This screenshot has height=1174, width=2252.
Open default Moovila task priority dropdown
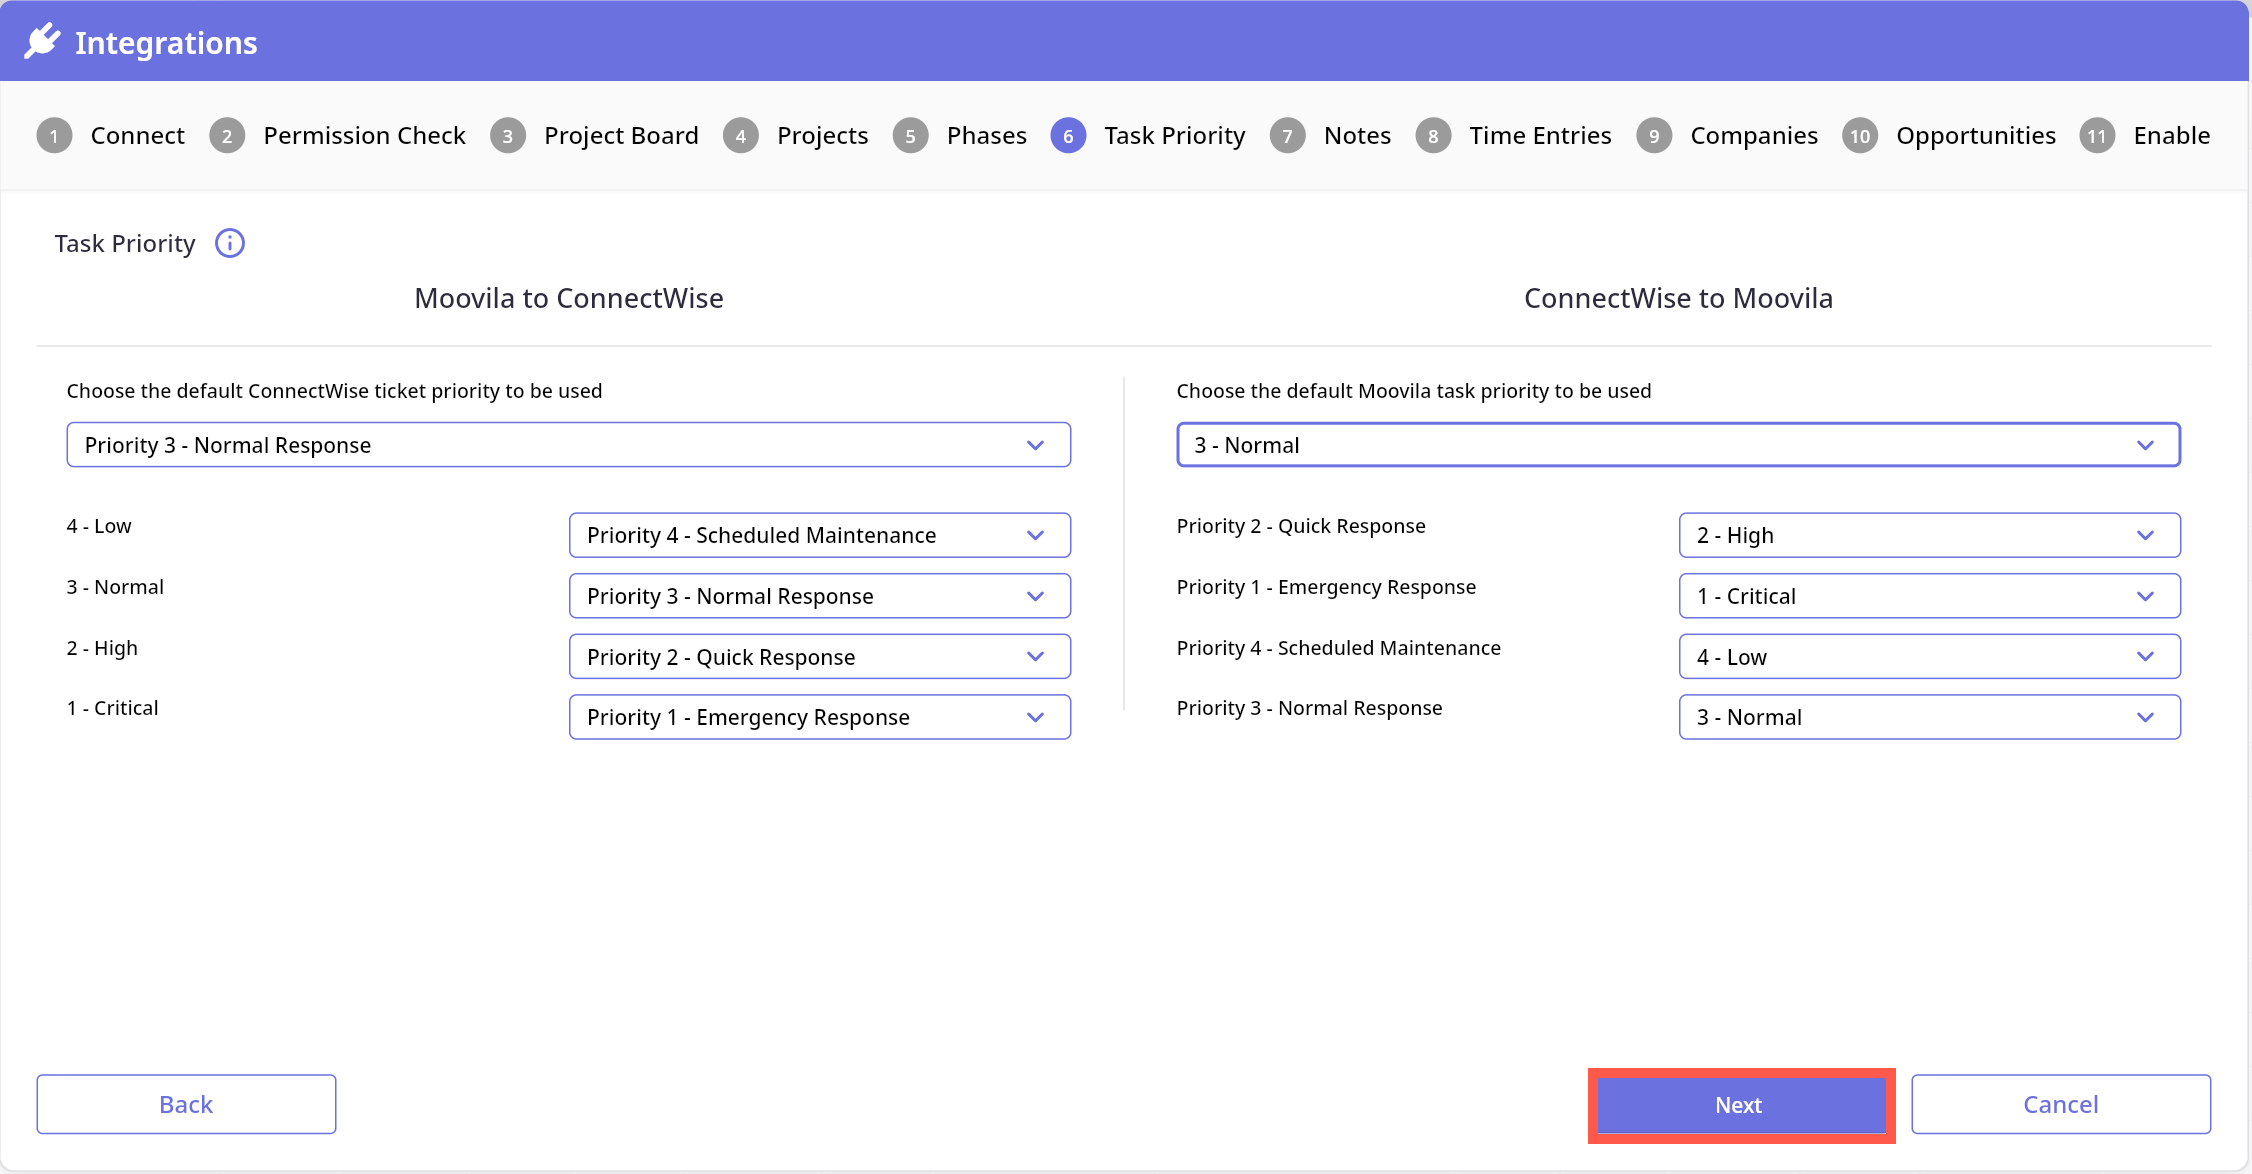click(1678, 445)
